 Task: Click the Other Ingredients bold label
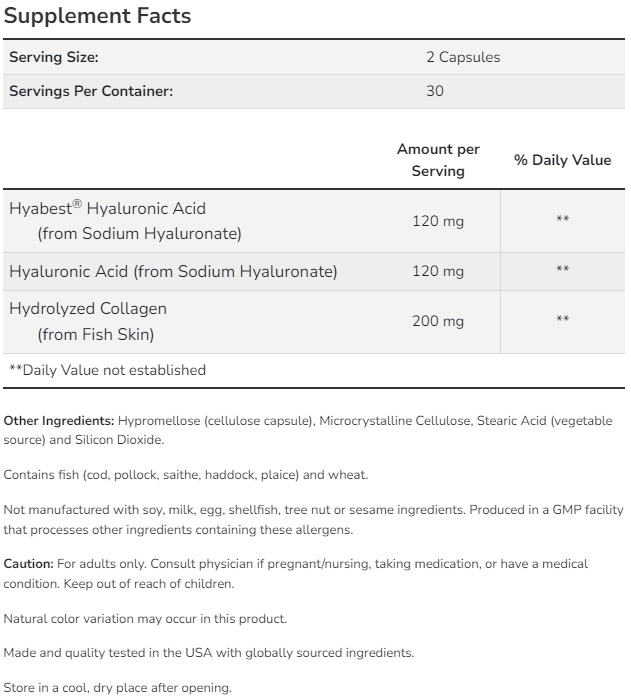(59, 422)
